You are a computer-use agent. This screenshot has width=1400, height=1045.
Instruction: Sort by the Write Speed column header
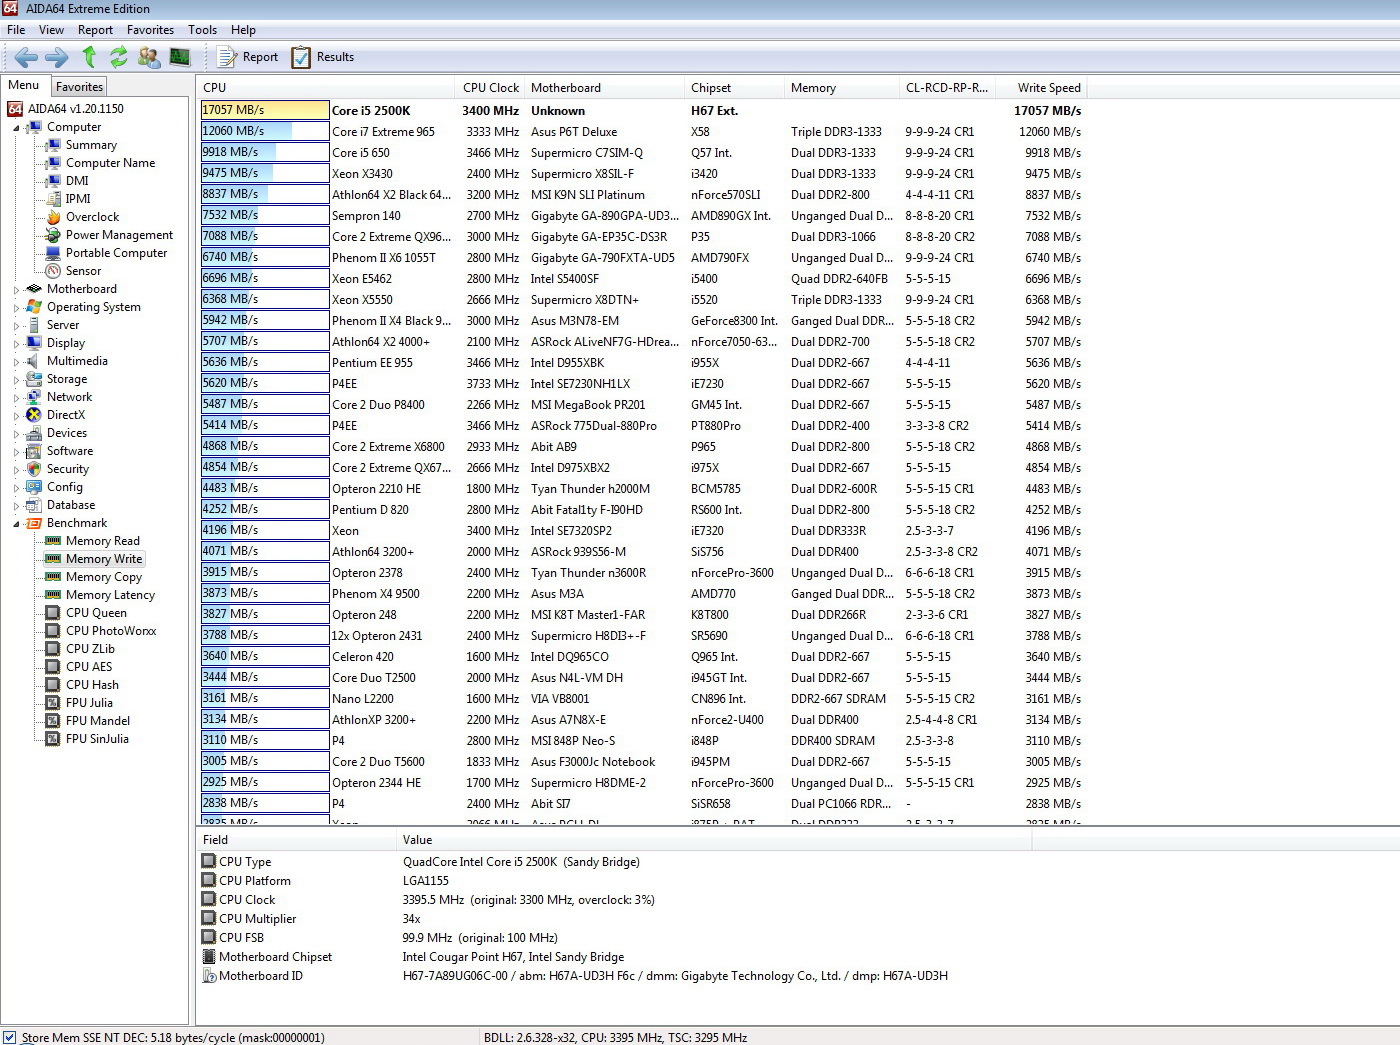1040,88
